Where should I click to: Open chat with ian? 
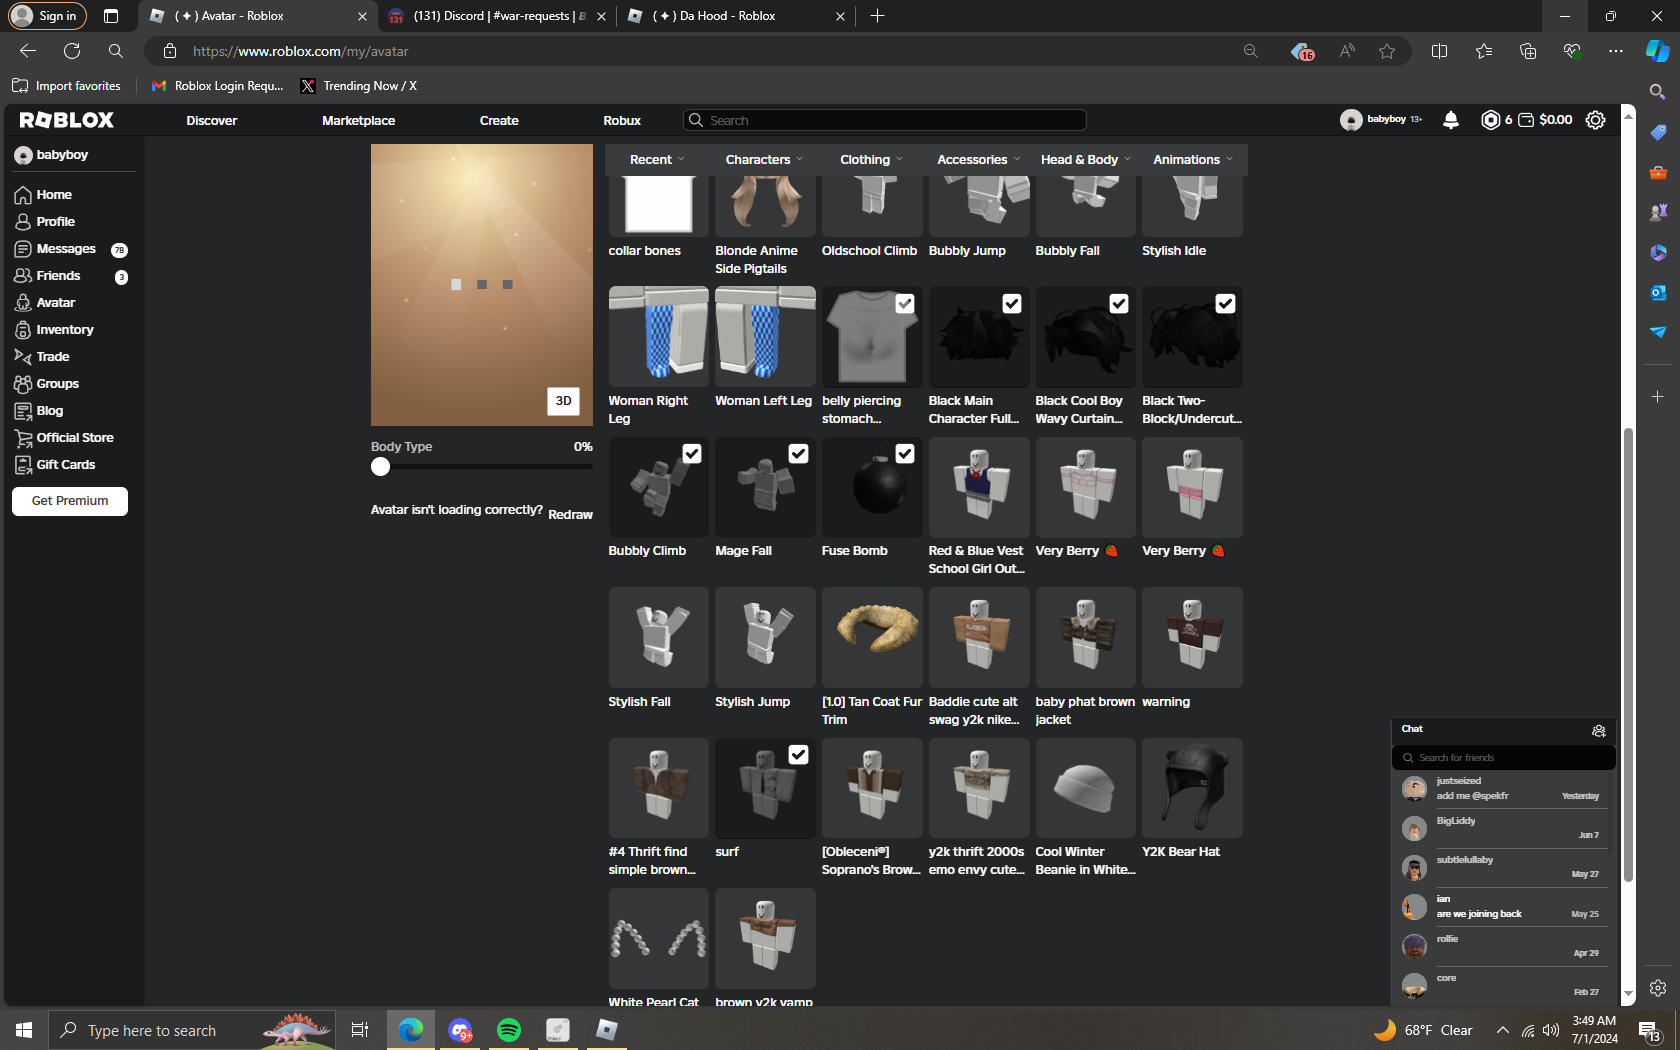pyautogui.click(x=1503, y=907)
